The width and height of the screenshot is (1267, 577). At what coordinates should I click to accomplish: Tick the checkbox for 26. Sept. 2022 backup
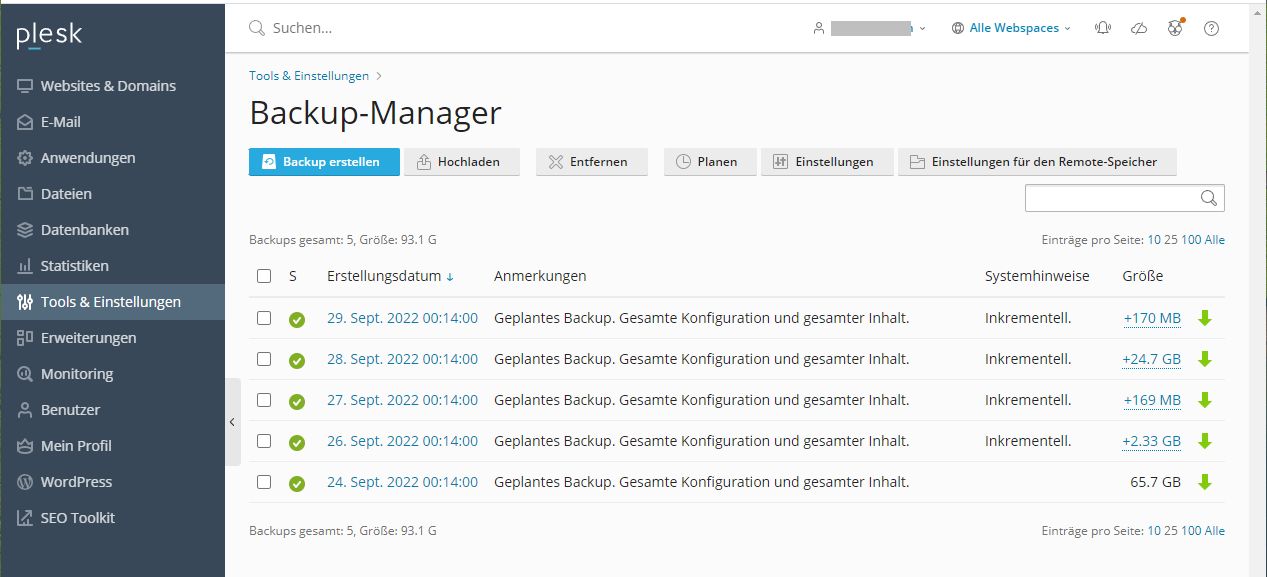click(264, 441)
